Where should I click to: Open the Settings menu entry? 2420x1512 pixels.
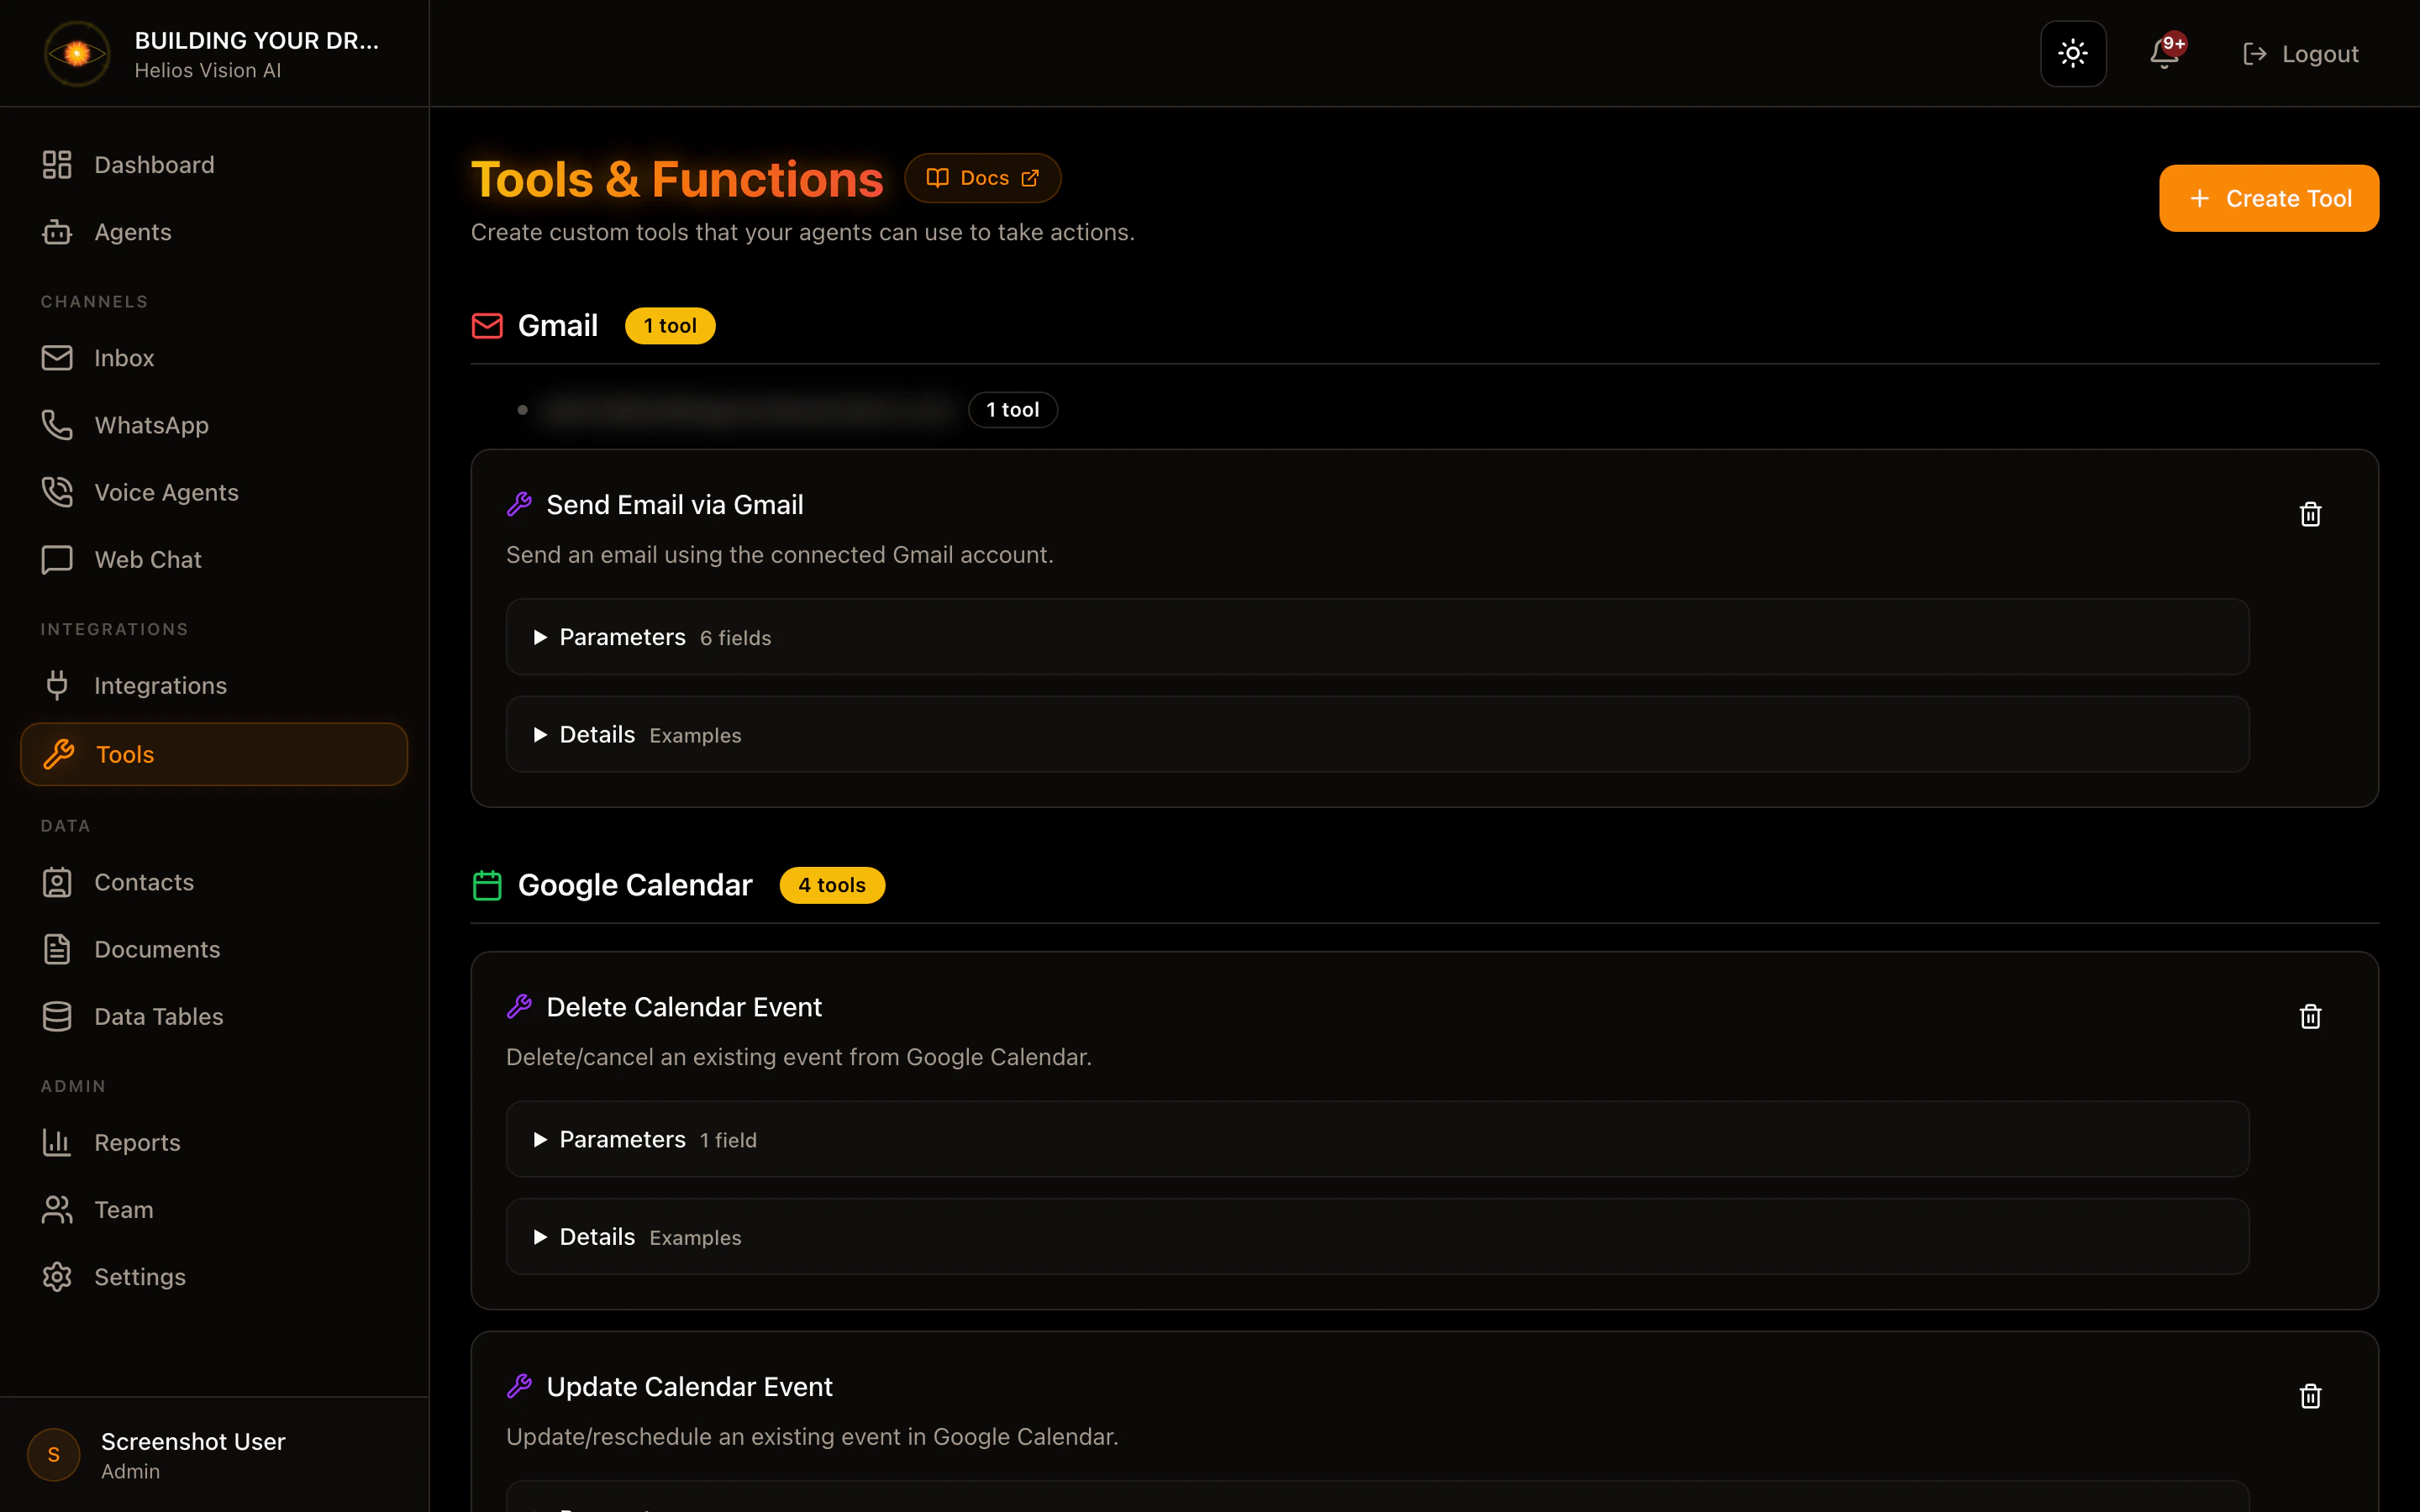tap(140, 1277)
